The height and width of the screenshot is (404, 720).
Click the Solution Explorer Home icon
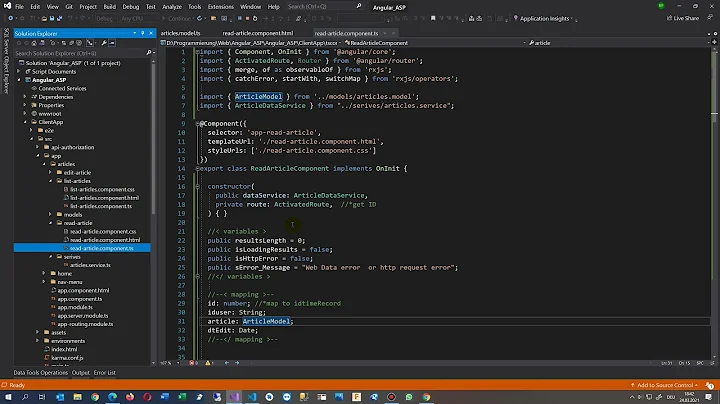(34, 43)
